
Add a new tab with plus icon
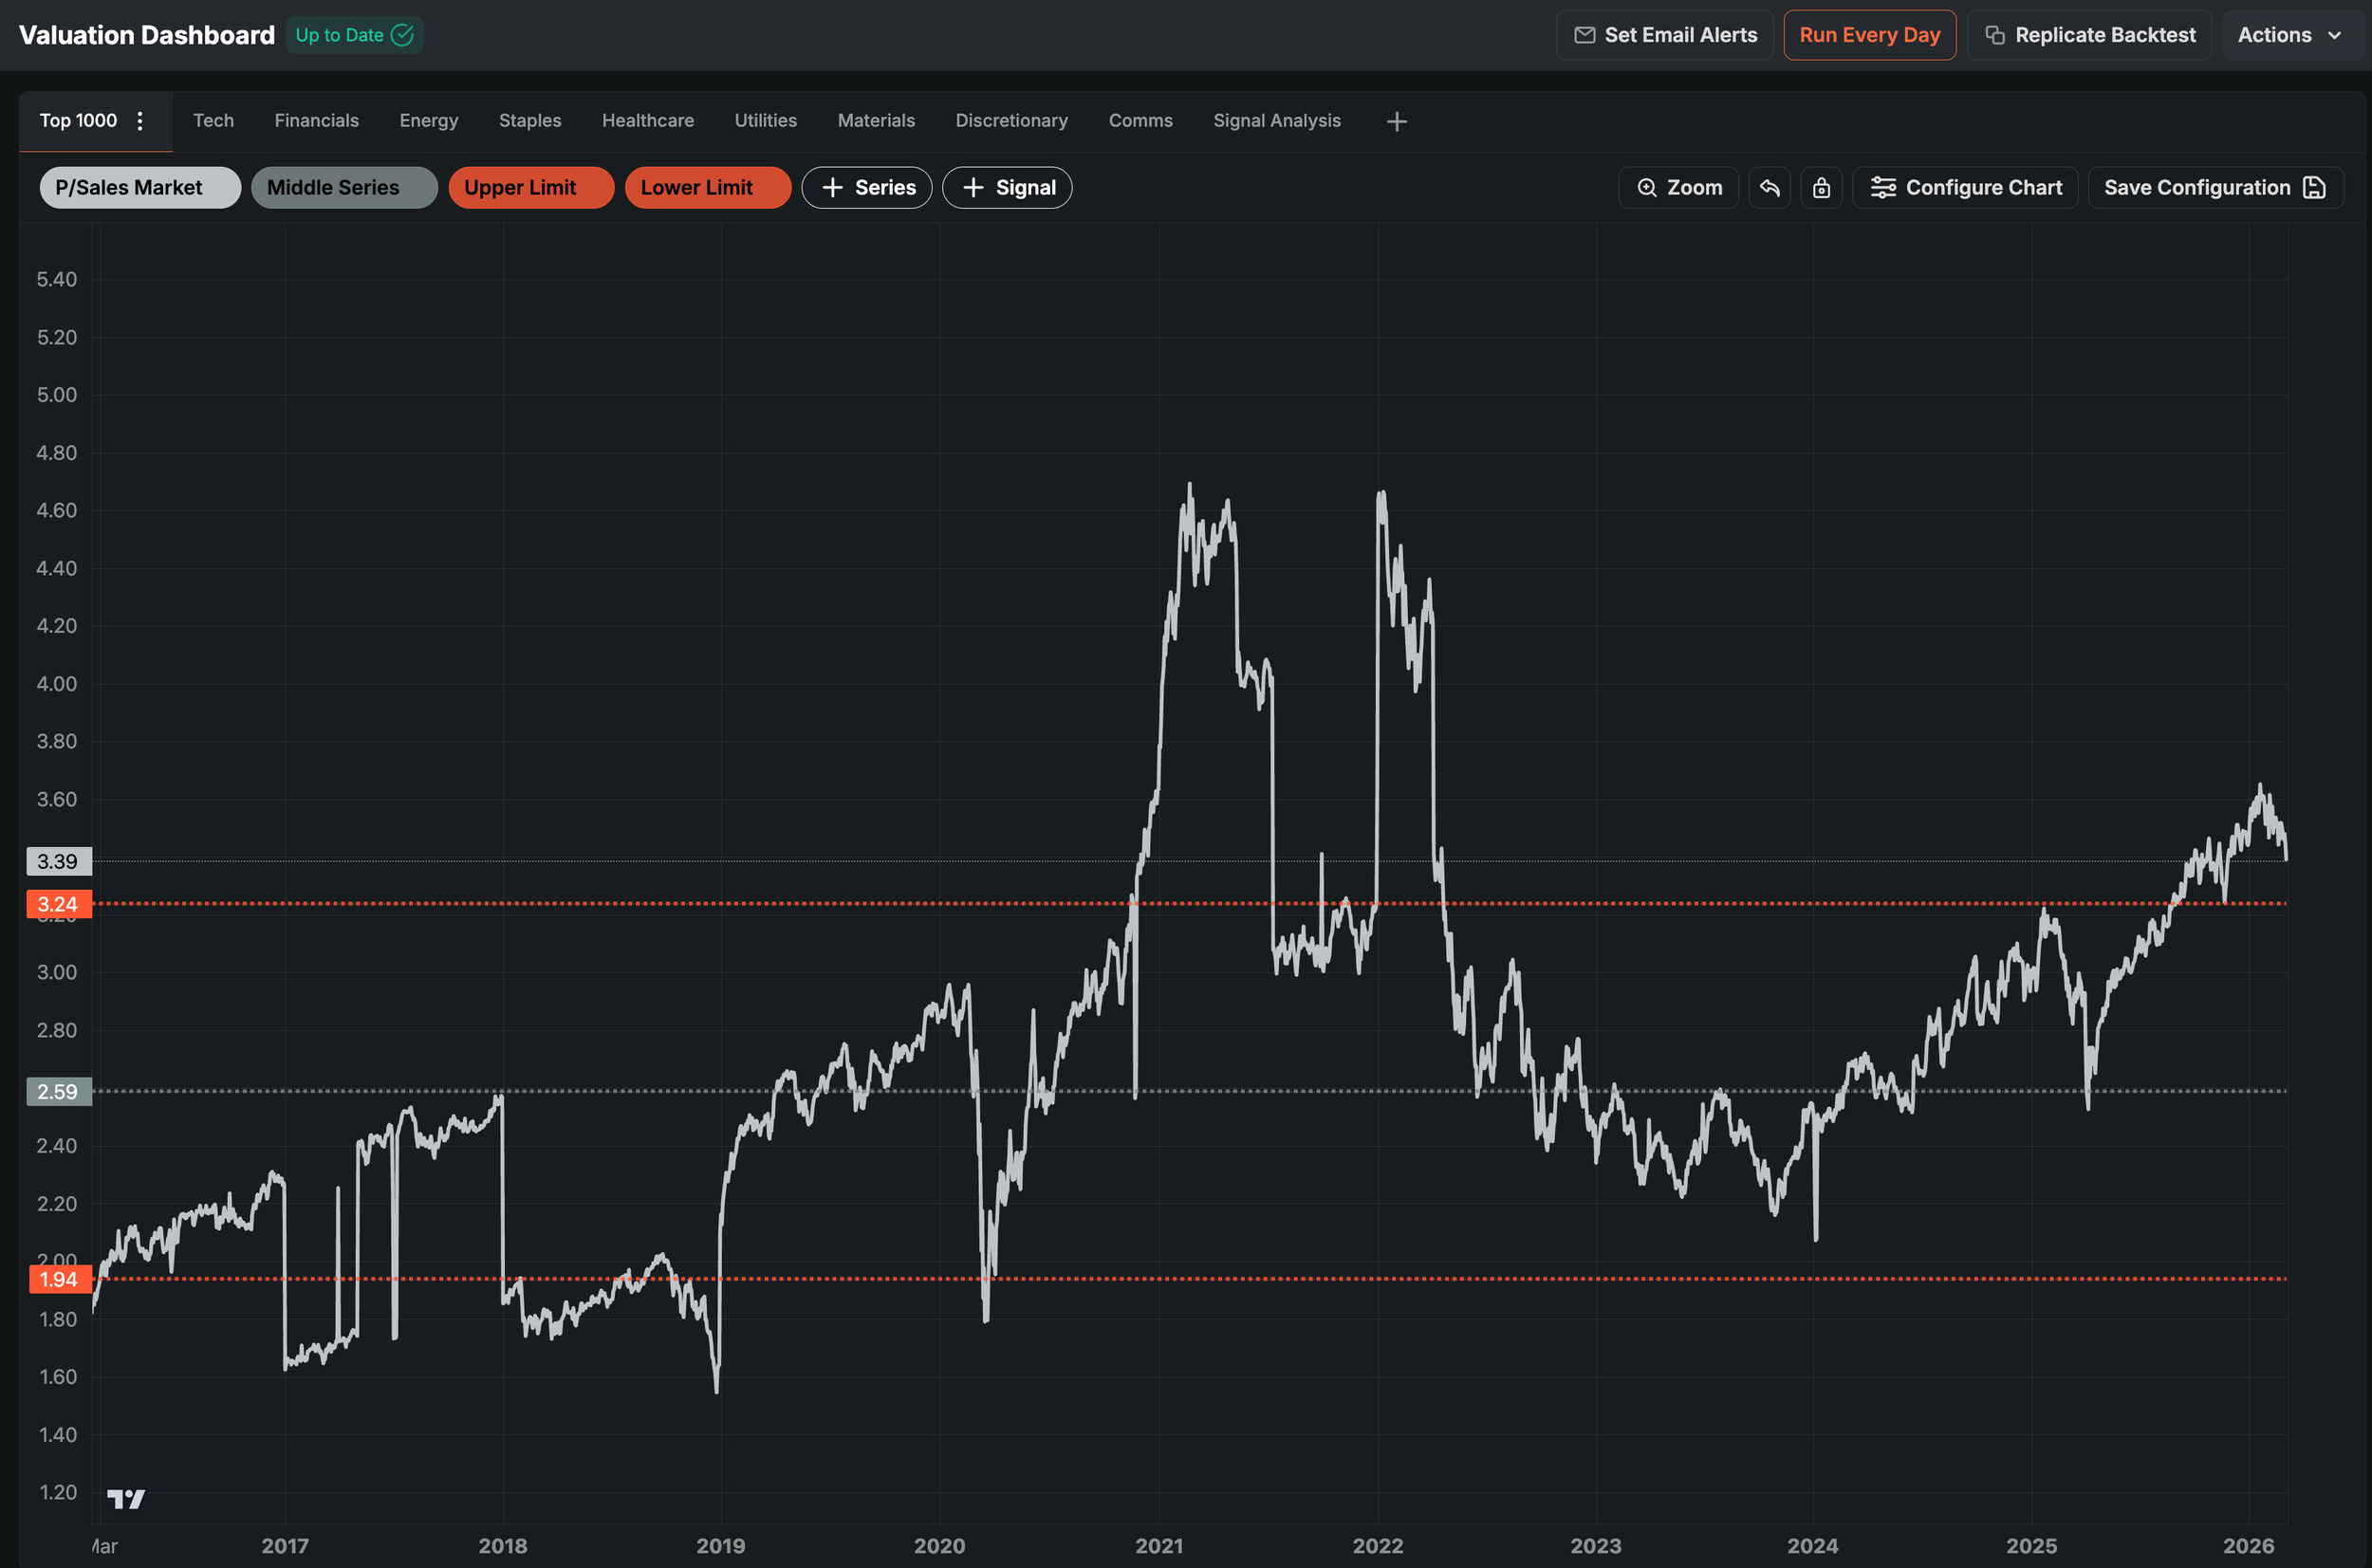pos(1397,121)
